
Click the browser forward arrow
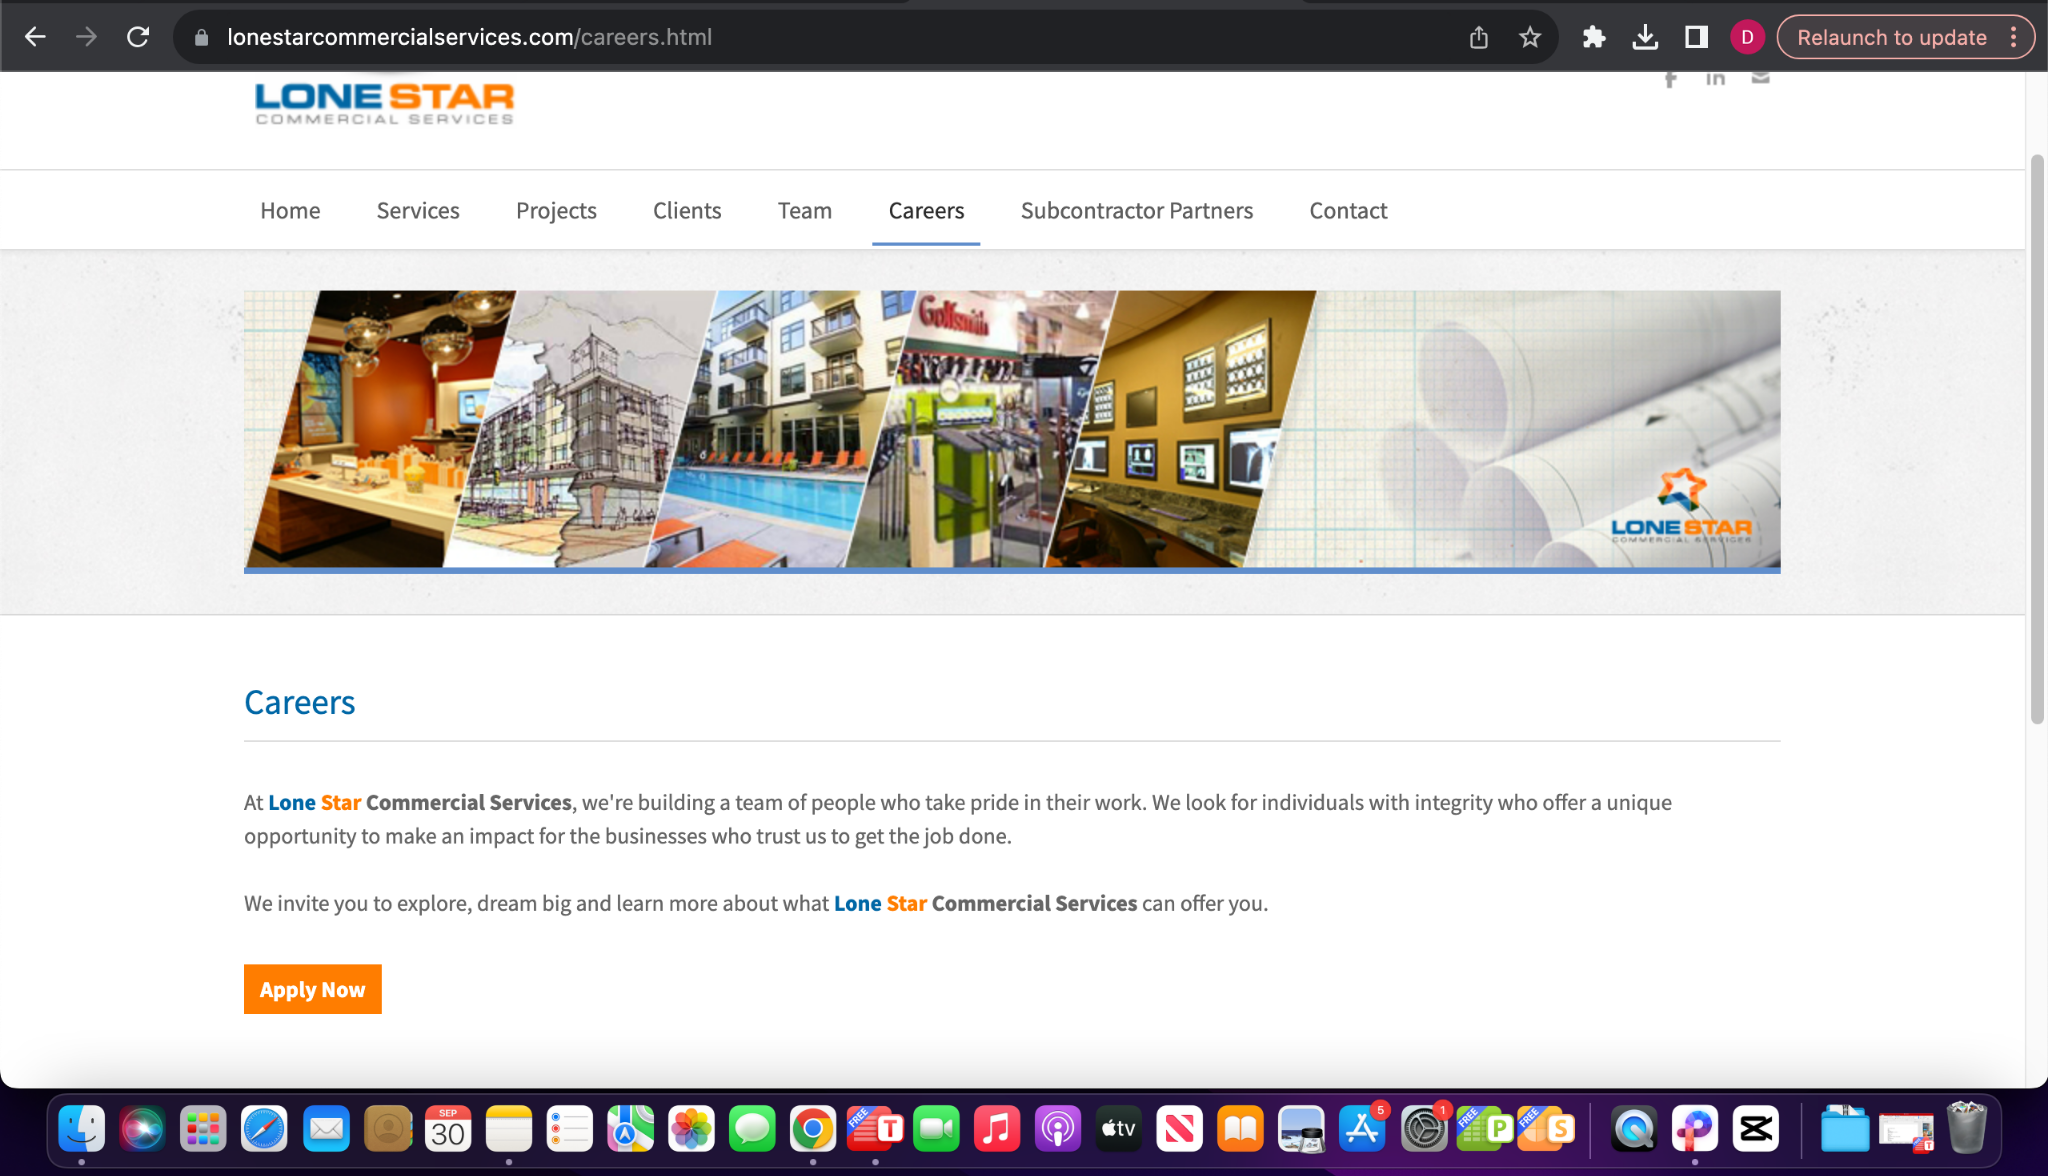[87, 37]
